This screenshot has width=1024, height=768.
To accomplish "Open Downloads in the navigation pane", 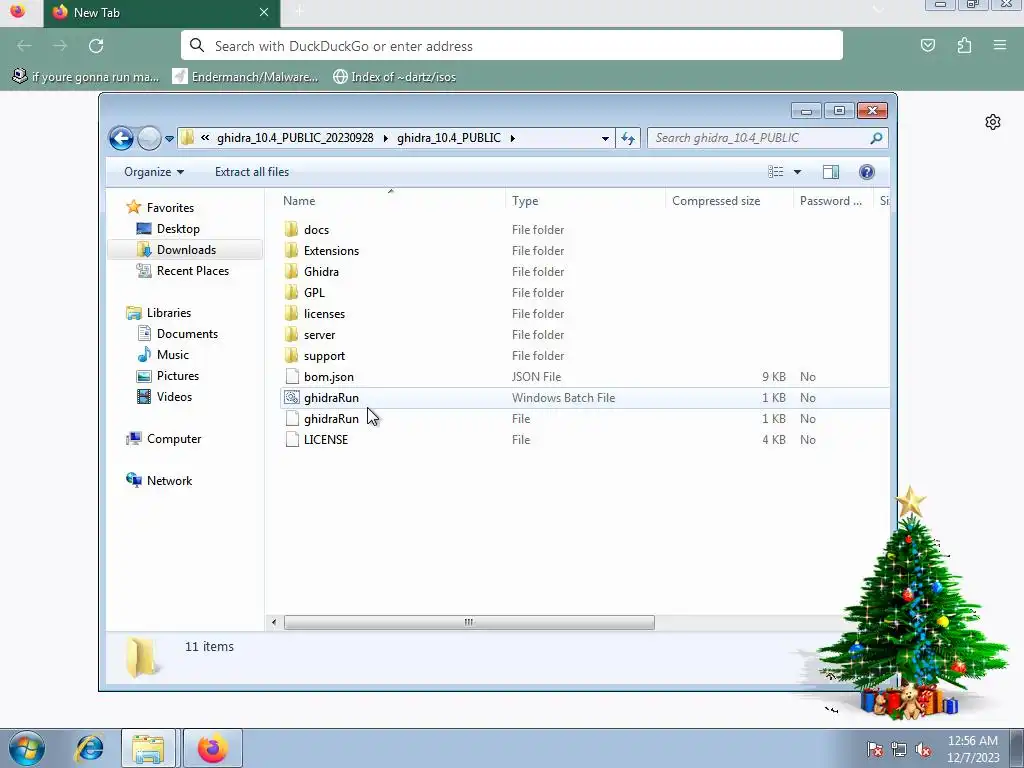I will point(186,249).
